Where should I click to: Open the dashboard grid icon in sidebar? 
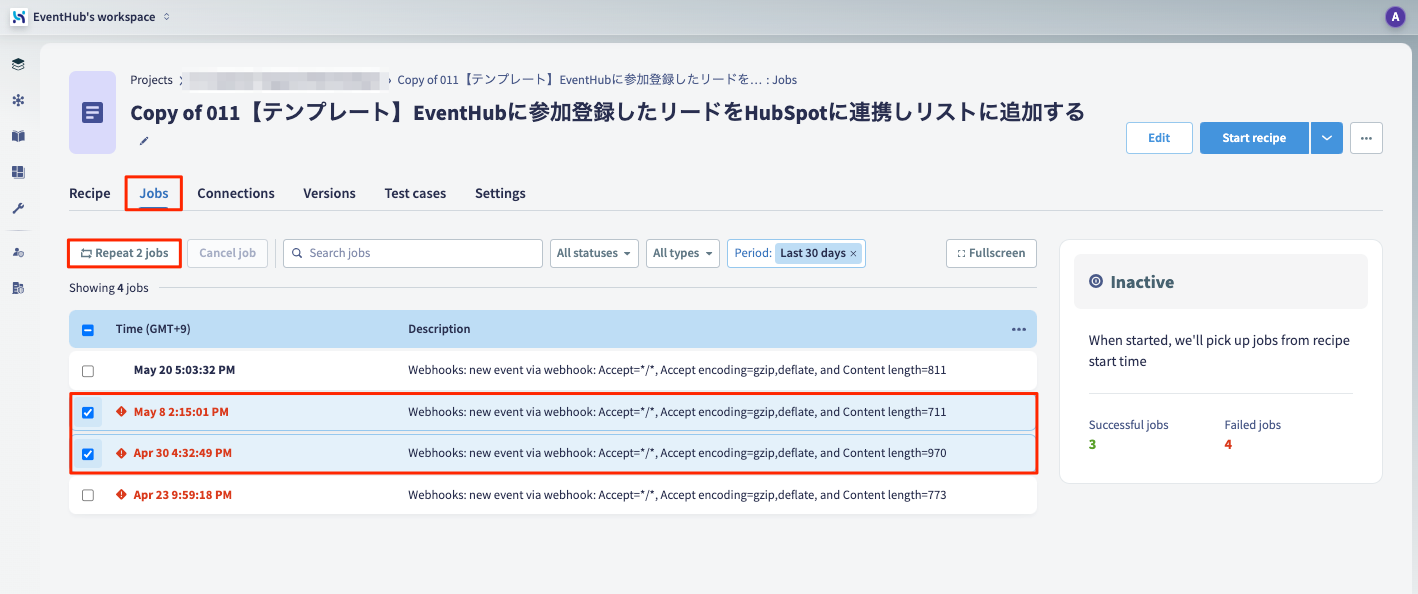point(18,172)
